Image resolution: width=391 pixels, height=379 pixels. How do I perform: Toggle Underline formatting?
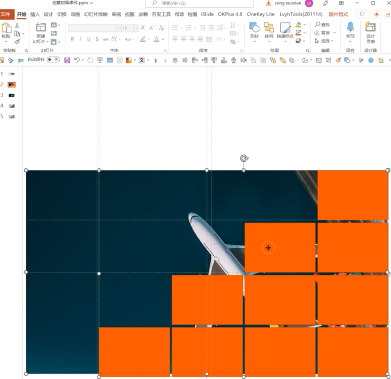(88, 39)
